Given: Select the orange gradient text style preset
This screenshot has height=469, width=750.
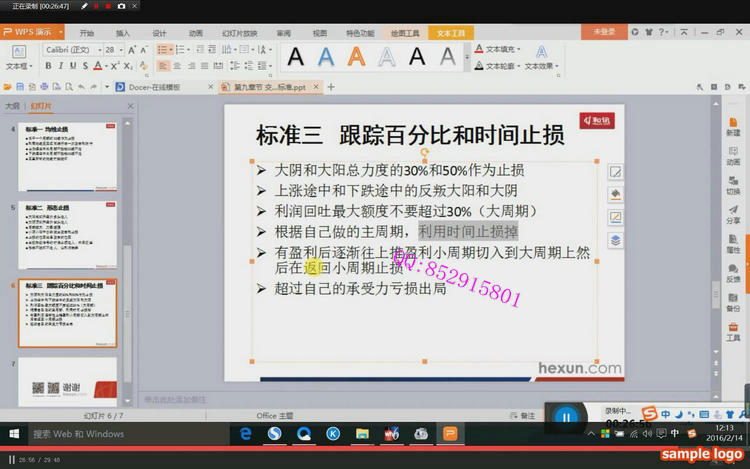Looking at the screenshot, I should click(356, 57).
